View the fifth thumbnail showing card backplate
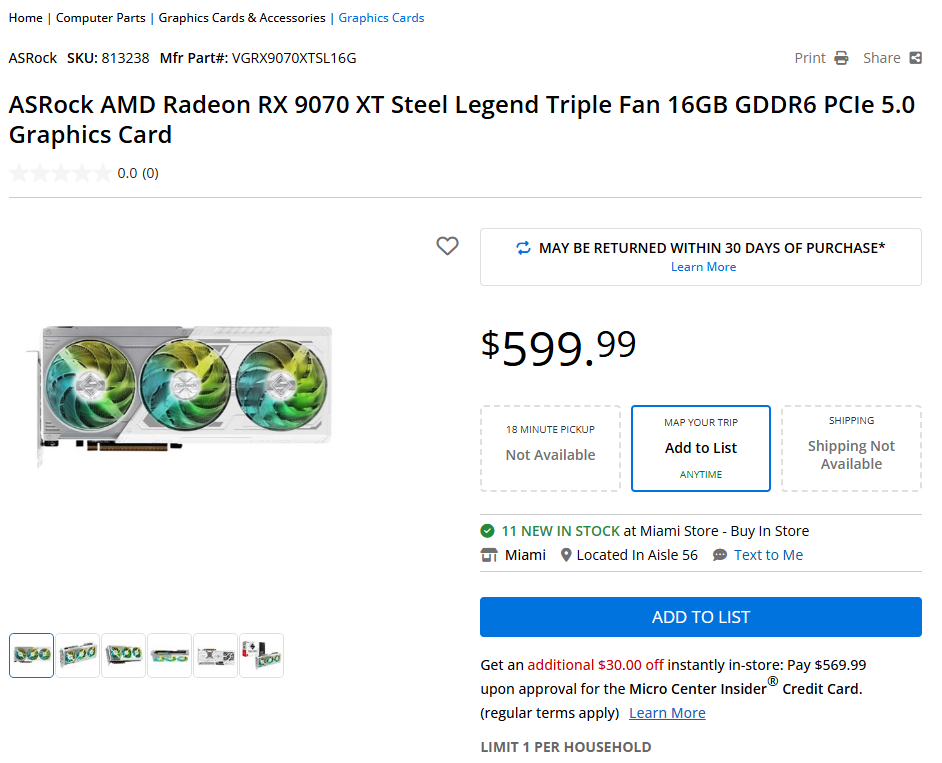Screen dimensions: 942x763 pos(215,656)
